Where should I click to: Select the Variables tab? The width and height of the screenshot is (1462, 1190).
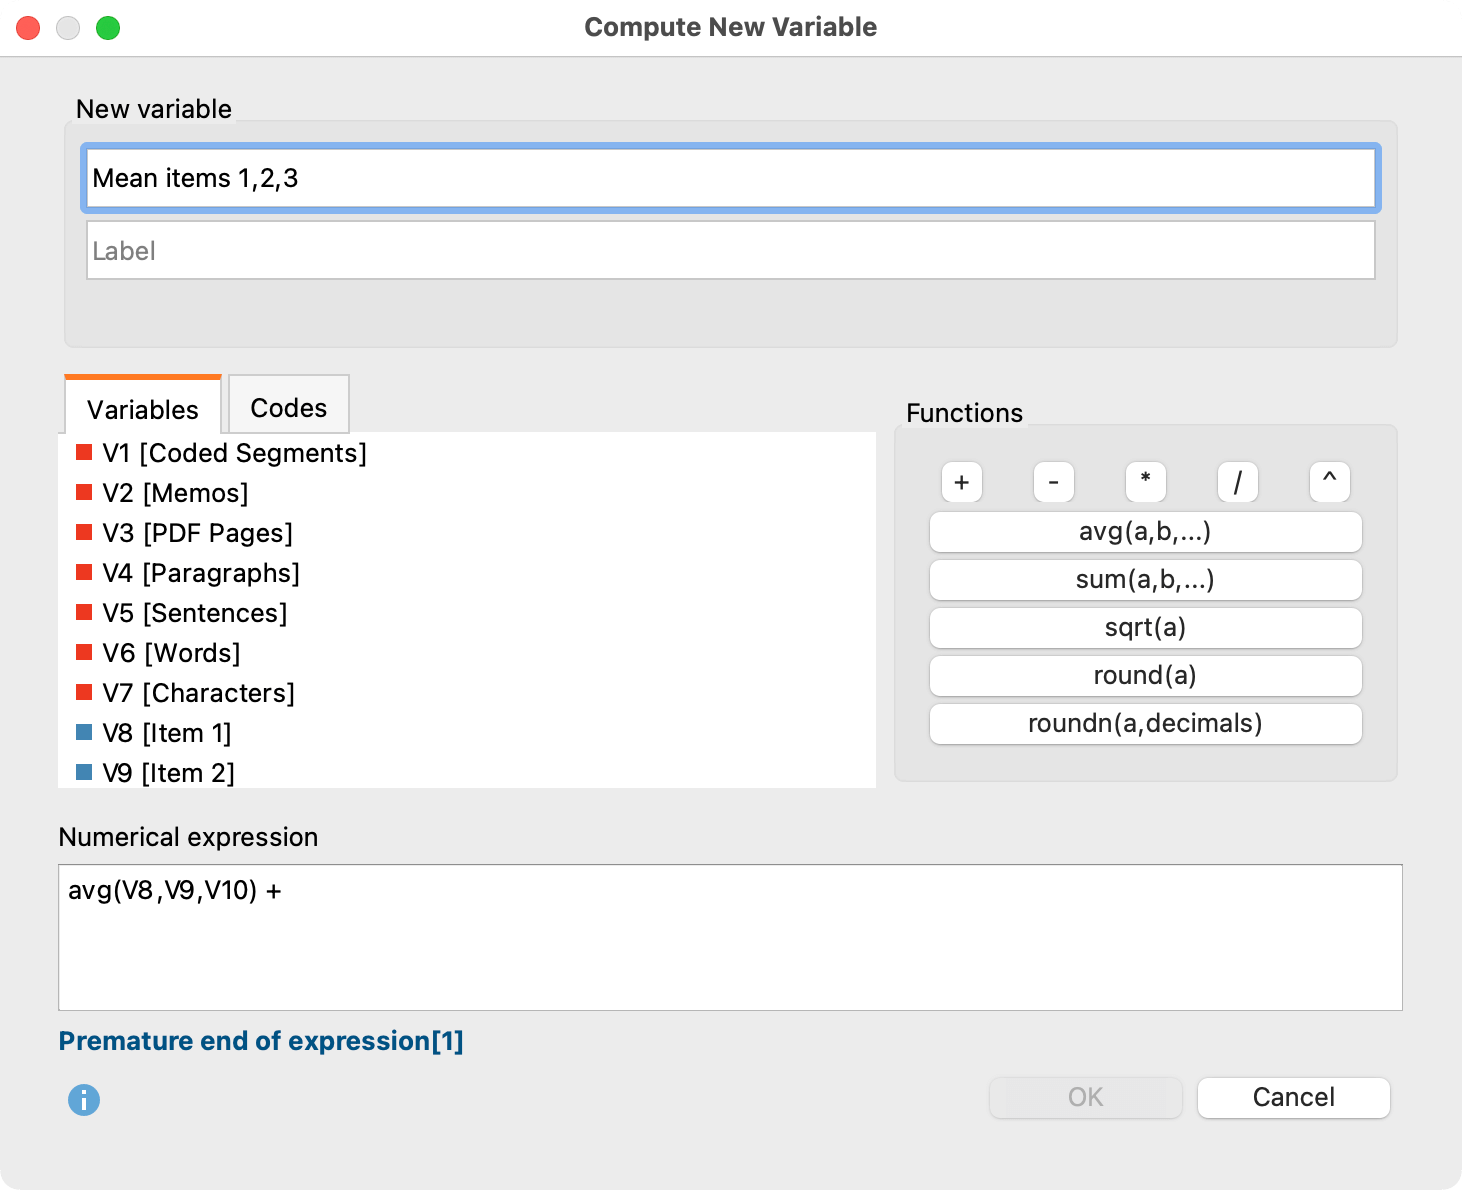pos(142,408)
